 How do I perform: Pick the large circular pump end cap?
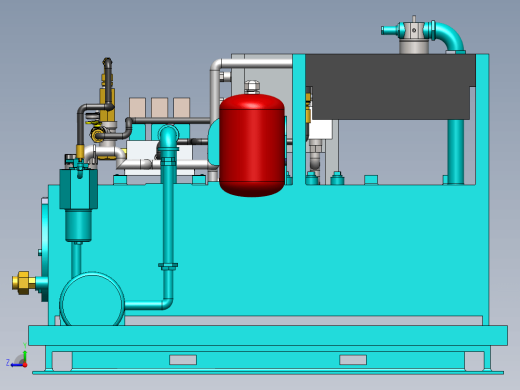point(92,299)
